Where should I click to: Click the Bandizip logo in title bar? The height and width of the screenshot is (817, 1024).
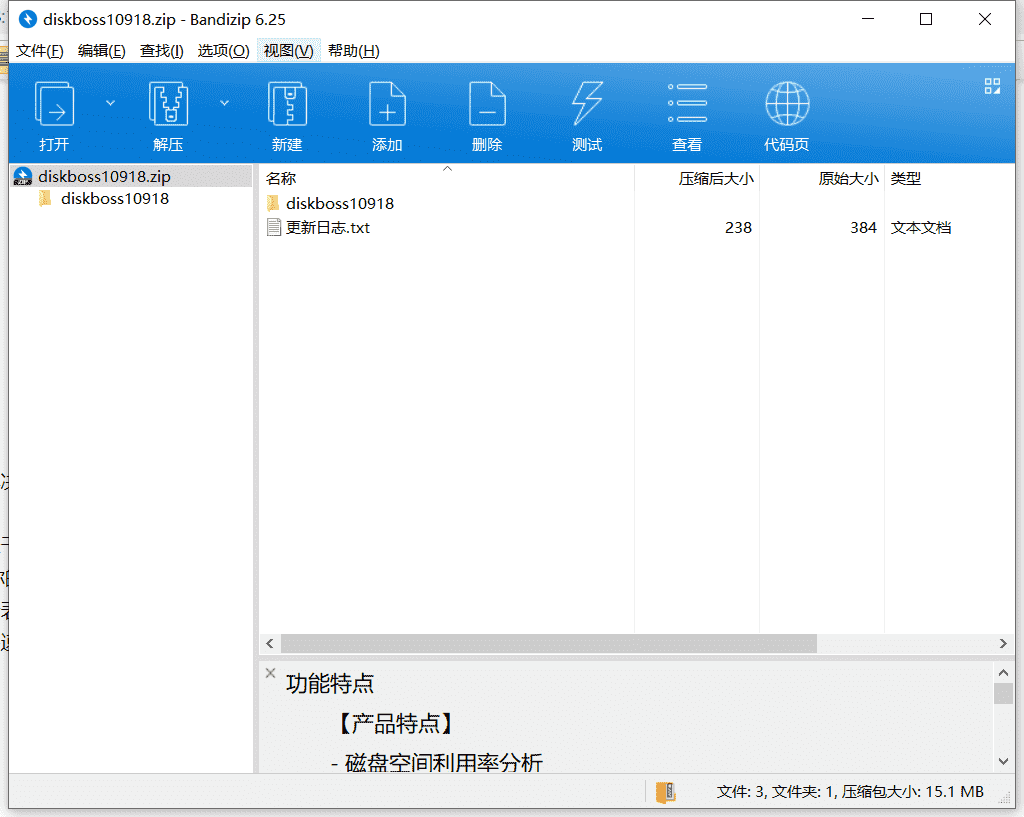(28, 20)
